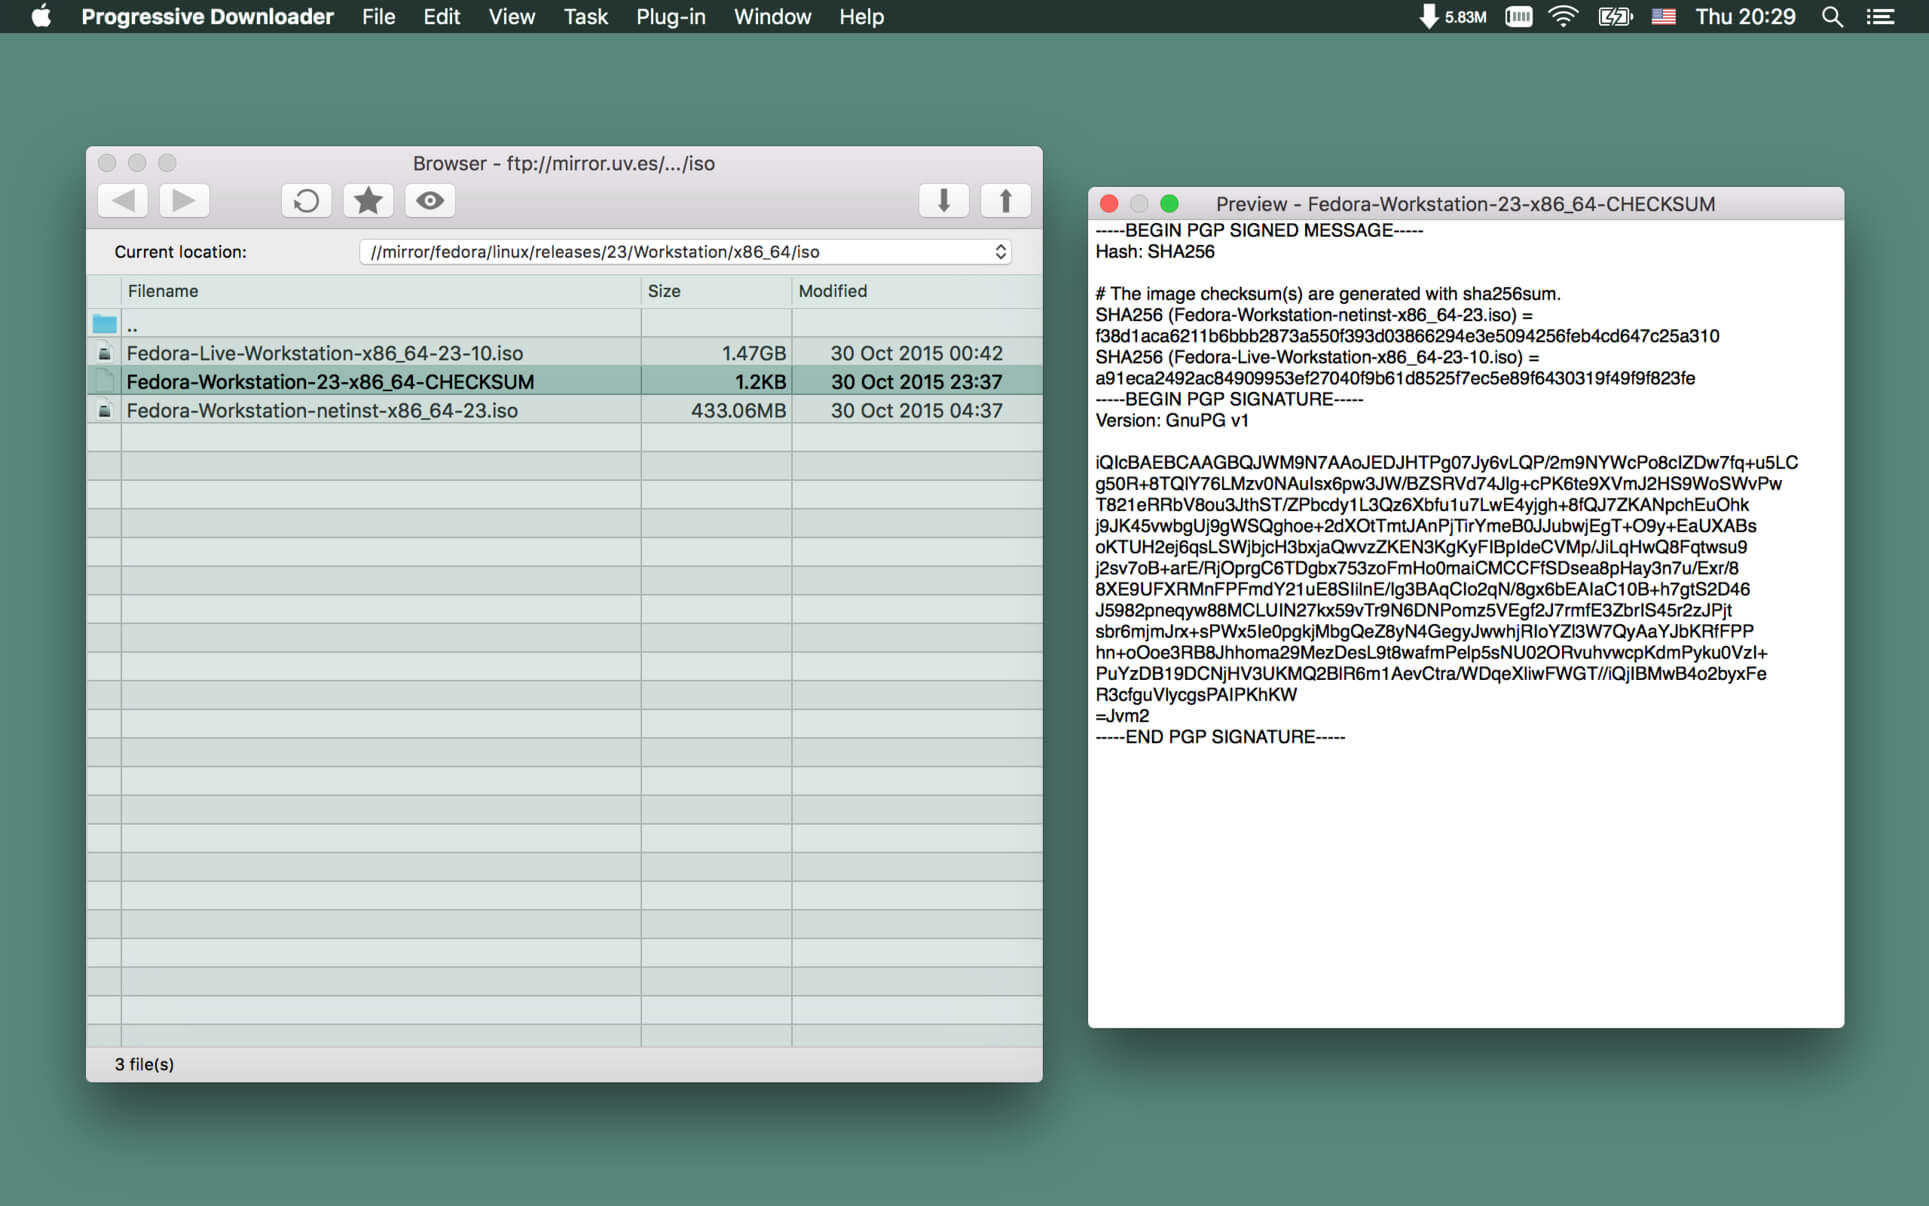Image resolution: width=1929 pixels, height=1206 pixels.
Task: Open the US flag input source menu
Action: pos(1664,17)
